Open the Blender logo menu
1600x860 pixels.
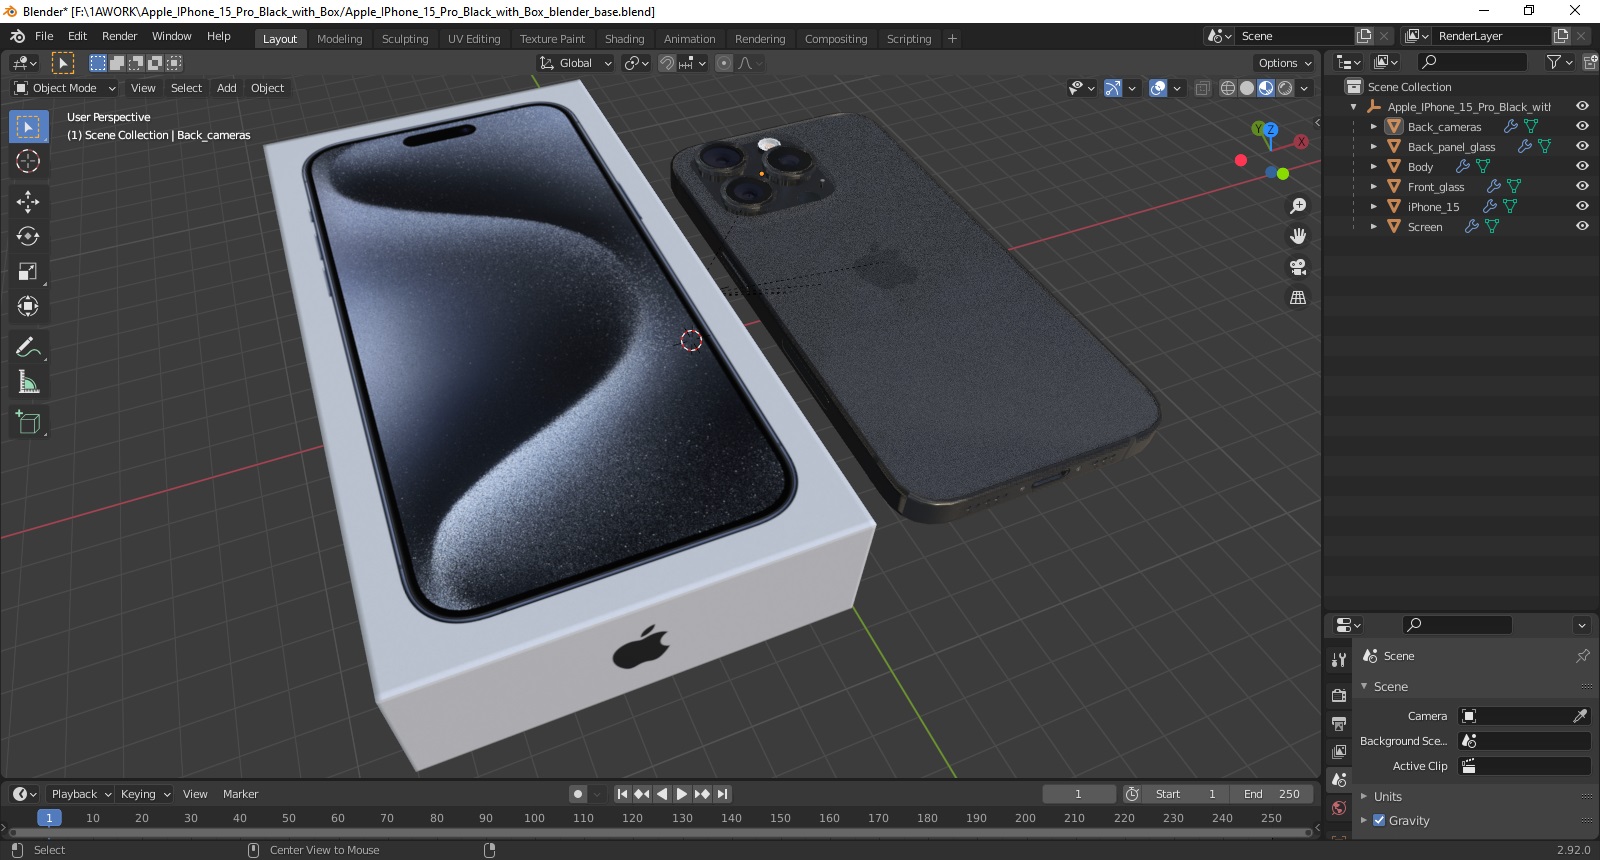pyautogui.click(x=17, y=36)
